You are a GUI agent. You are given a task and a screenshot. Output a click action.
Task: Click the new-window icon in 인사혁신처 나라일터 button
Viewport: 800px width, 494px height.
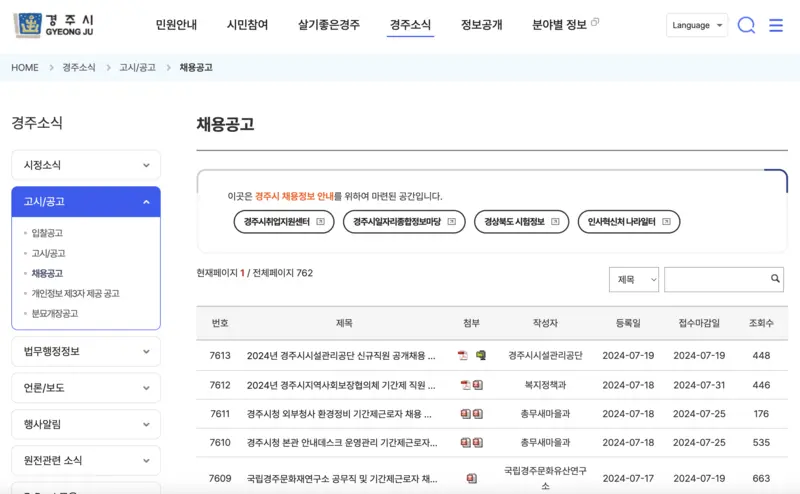tap(666, 221)
